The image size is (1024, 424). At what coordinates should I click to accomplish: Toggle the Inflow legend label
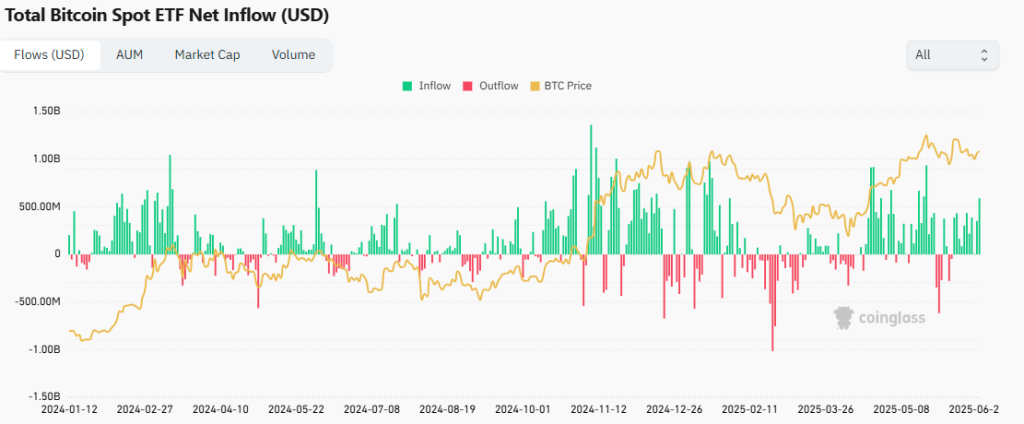(x=435, y=86)
